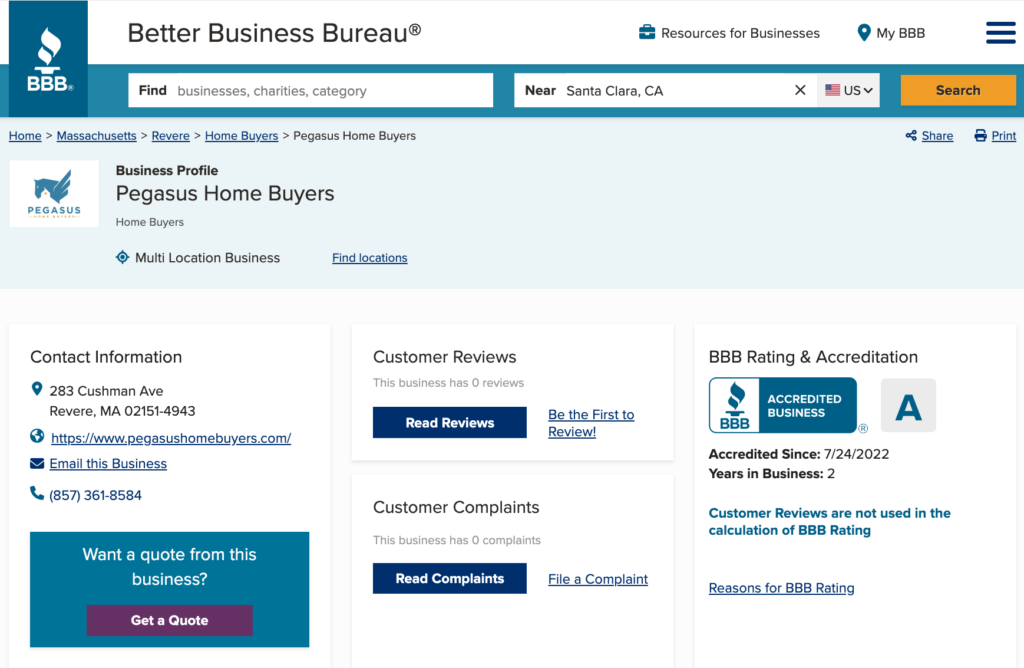Click the Print link text
Viewport: 1024px width, 668px height.
point(1004,136)
